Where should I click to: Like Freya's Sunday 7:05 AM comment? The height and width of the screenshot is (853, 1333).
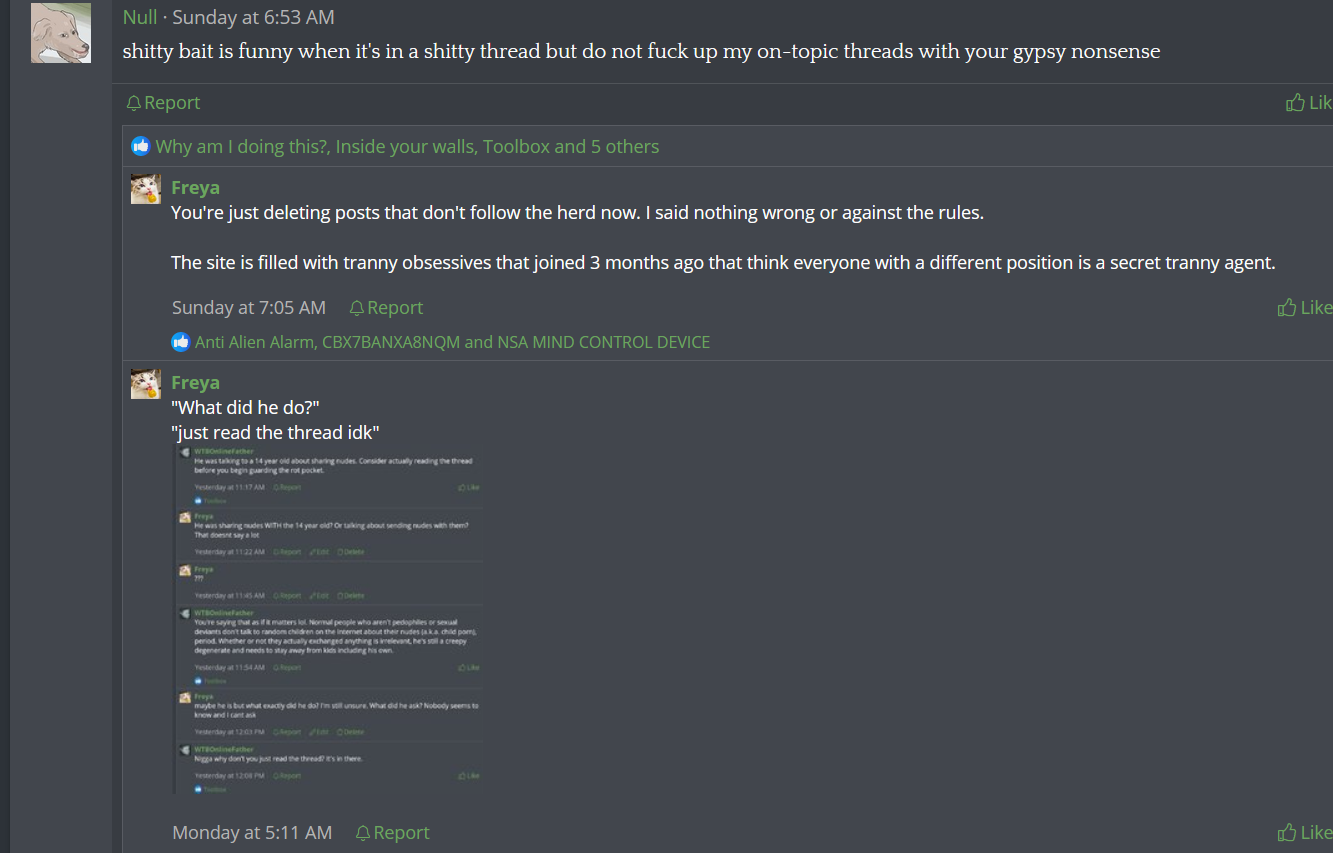[x=1304, y=308]
